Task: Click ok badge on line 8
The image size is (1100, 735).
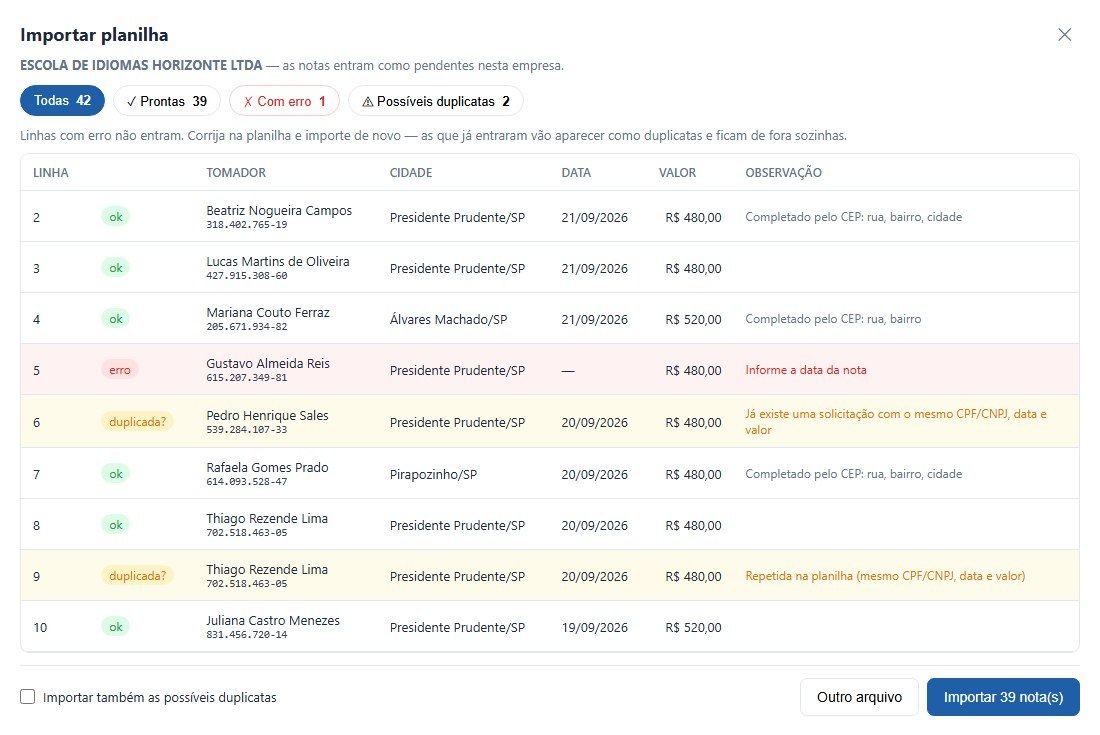Action: (x=116, y=525)
